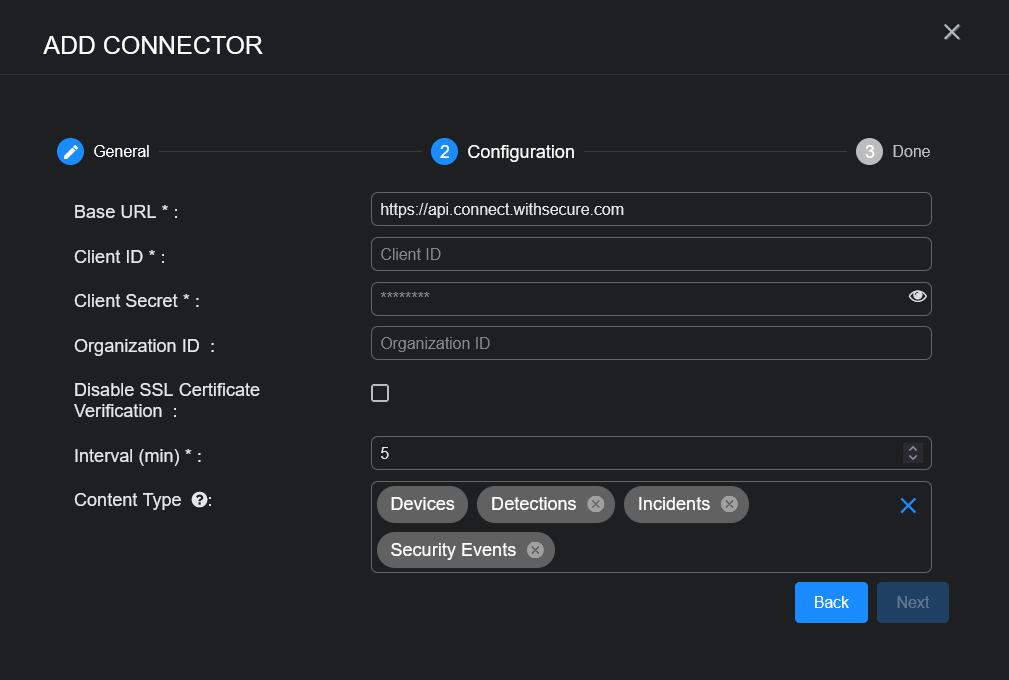
Task: Open the Content Type help tooltip icon
Action: tap(199, 500)
